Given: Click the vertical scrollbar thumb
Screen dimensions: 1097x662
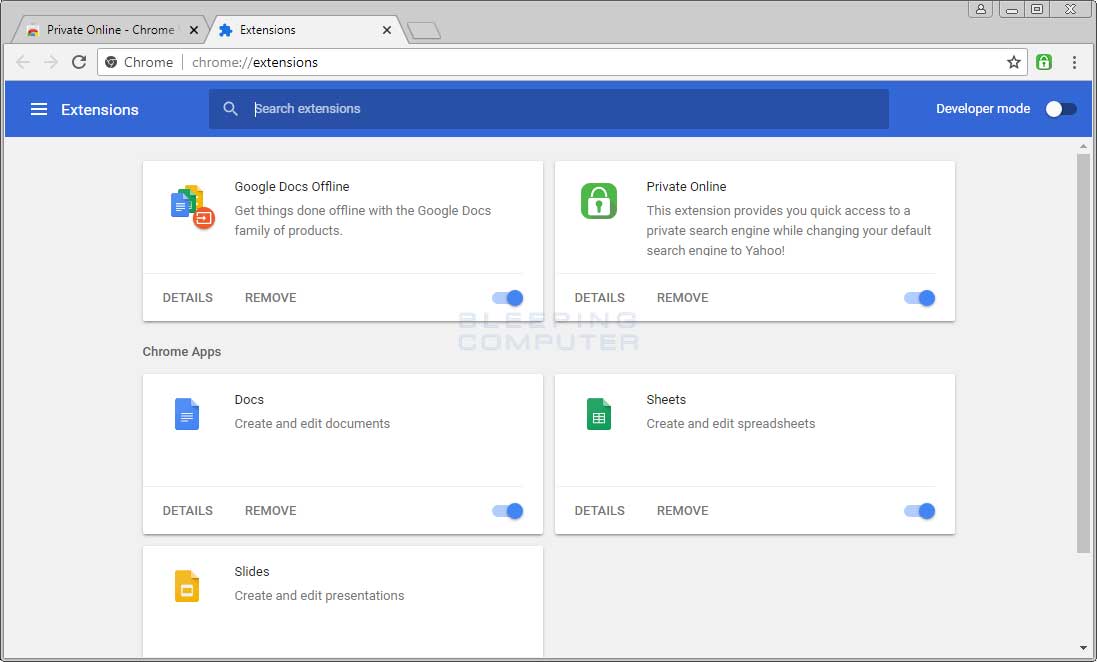Looking at the screenshot, I should [1083, 353].
